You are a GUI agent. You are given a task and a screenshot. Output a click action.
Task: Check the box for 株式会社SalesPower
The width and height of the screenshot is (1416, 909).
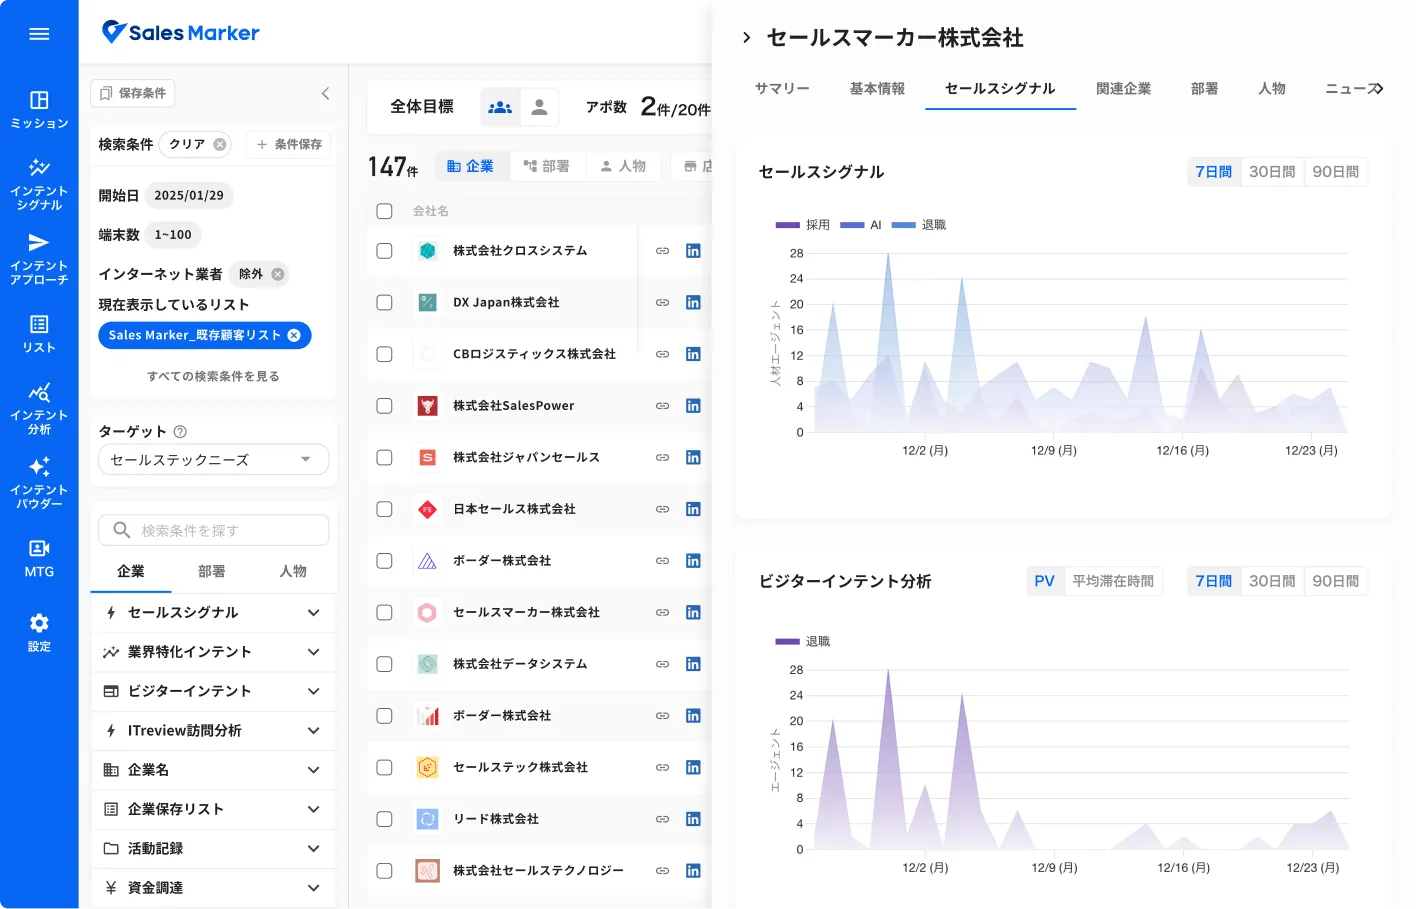click(384, 406)
